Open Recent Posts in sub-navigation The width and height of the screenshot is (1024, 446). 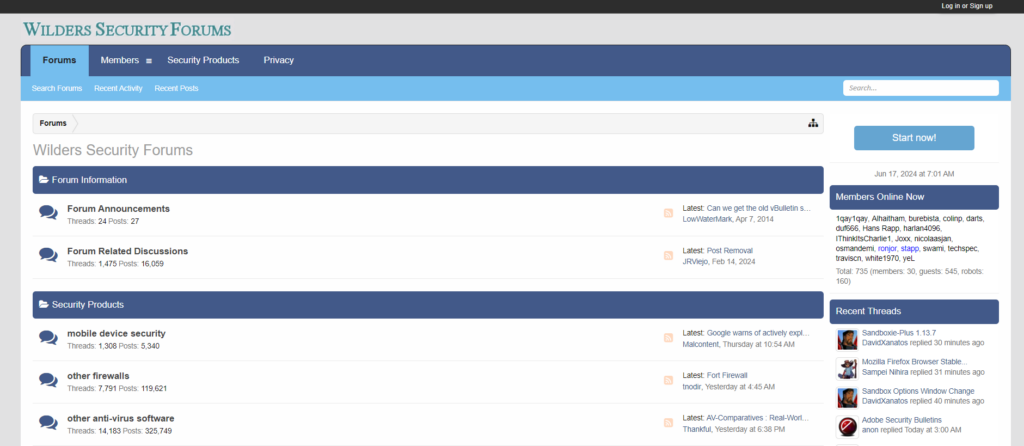[176, 88]
